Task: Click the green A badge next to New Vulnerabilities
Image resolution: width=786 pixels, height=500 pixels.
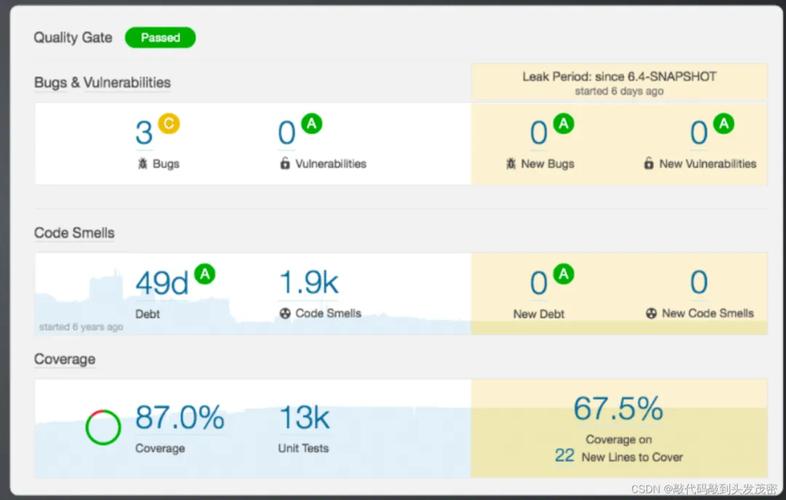Action: pos(724,124)
